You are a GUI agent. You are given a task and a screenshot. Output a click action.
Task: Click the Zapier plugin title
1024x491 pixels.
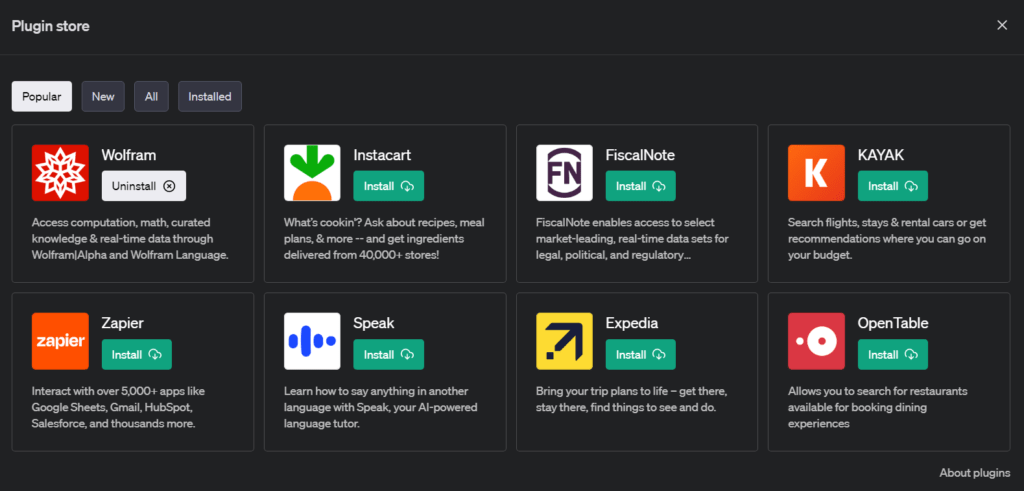click(123, 323)
